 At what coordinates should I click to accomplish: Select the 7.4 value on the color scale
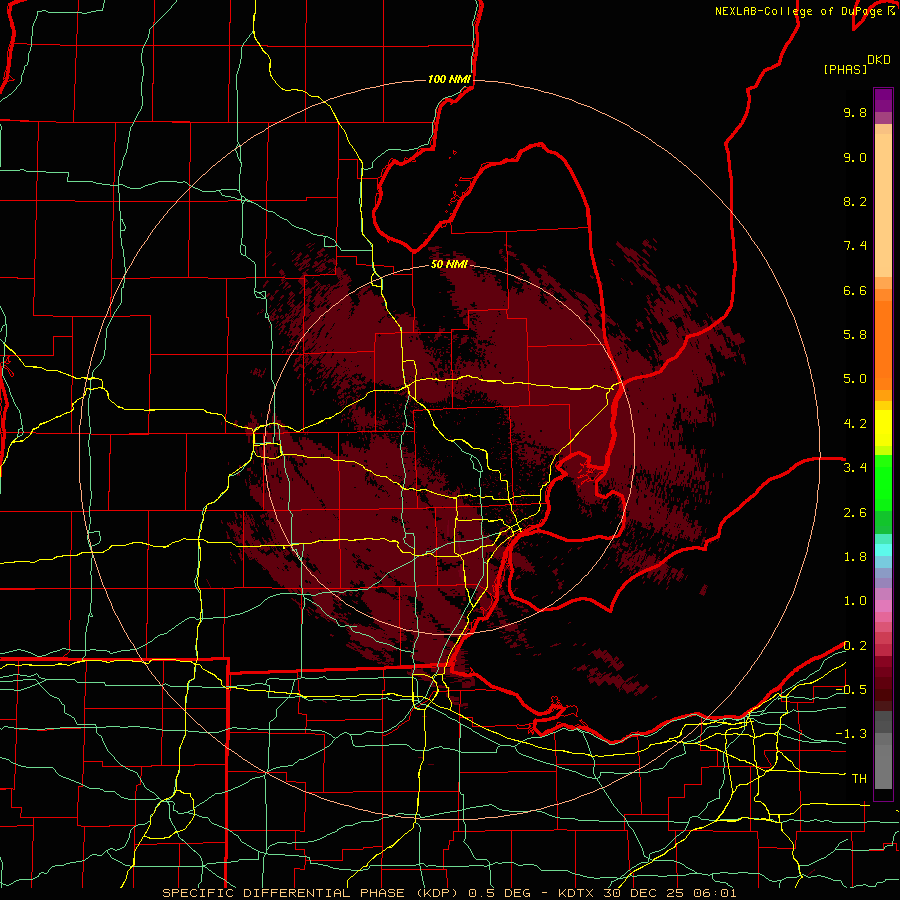coord(855,246)
